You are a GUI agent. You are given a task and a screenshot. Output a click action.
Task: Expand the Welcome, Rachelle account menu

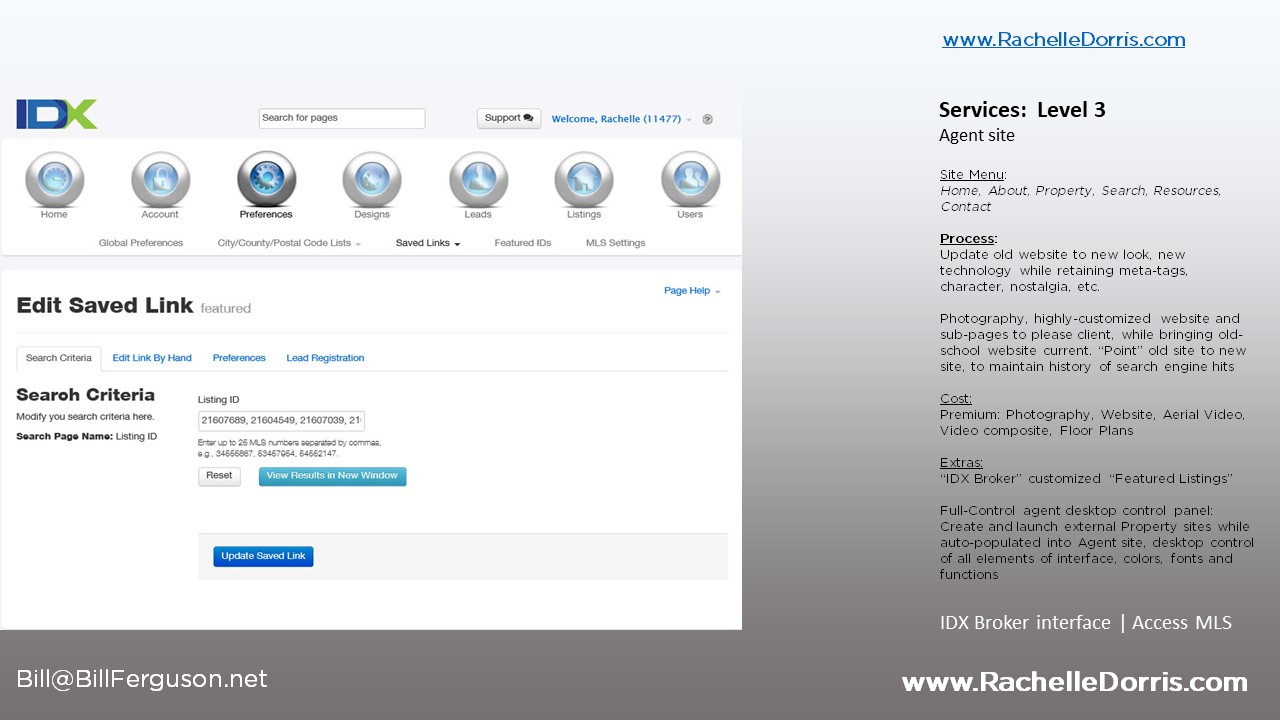point(621,119)
